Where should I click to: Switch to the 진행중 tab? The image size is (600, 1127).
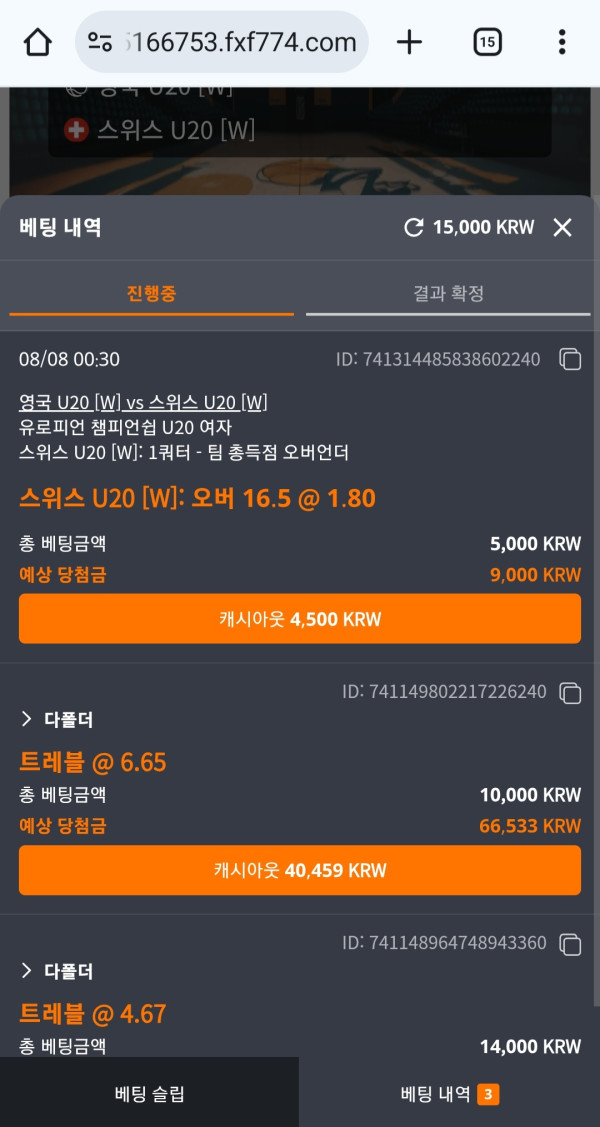pos(152,294)
